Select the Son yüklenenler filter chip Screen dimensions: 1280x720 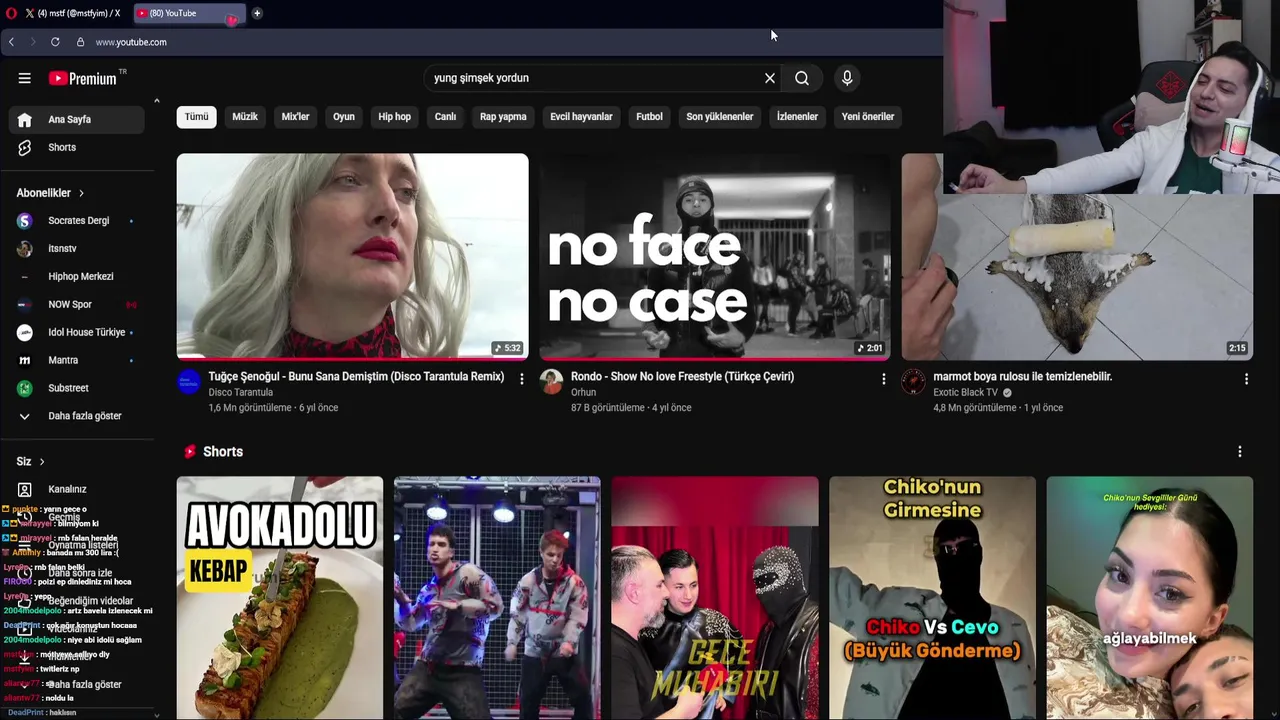point(719,117)
